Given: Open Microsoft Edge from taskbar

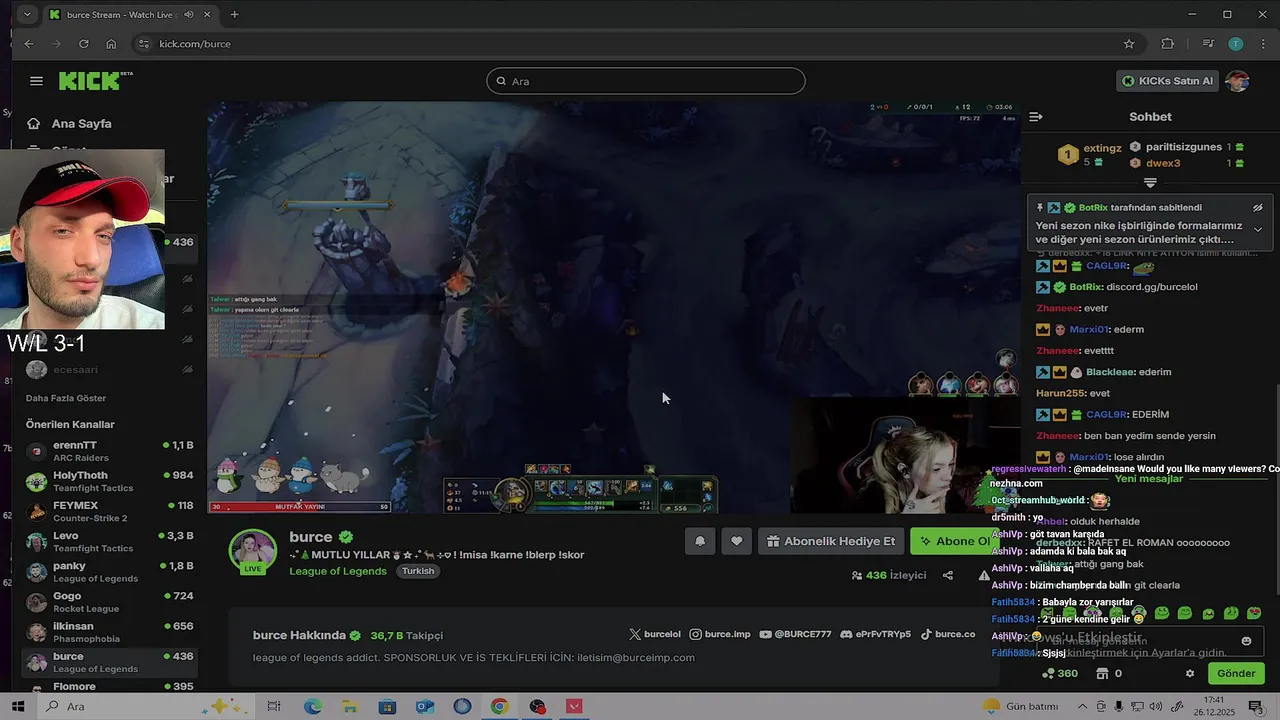Looking at the screenshot, I should point(313,706).
